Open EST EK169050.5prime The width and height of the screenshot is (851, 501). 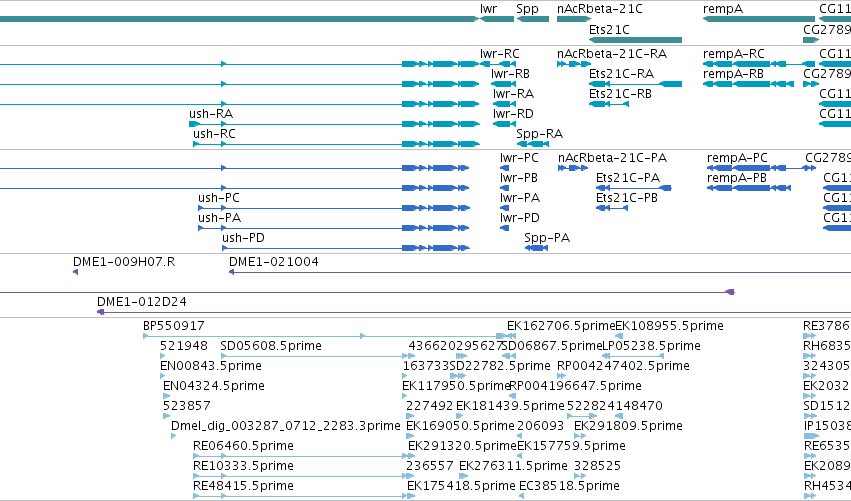[x=460, y=426]
